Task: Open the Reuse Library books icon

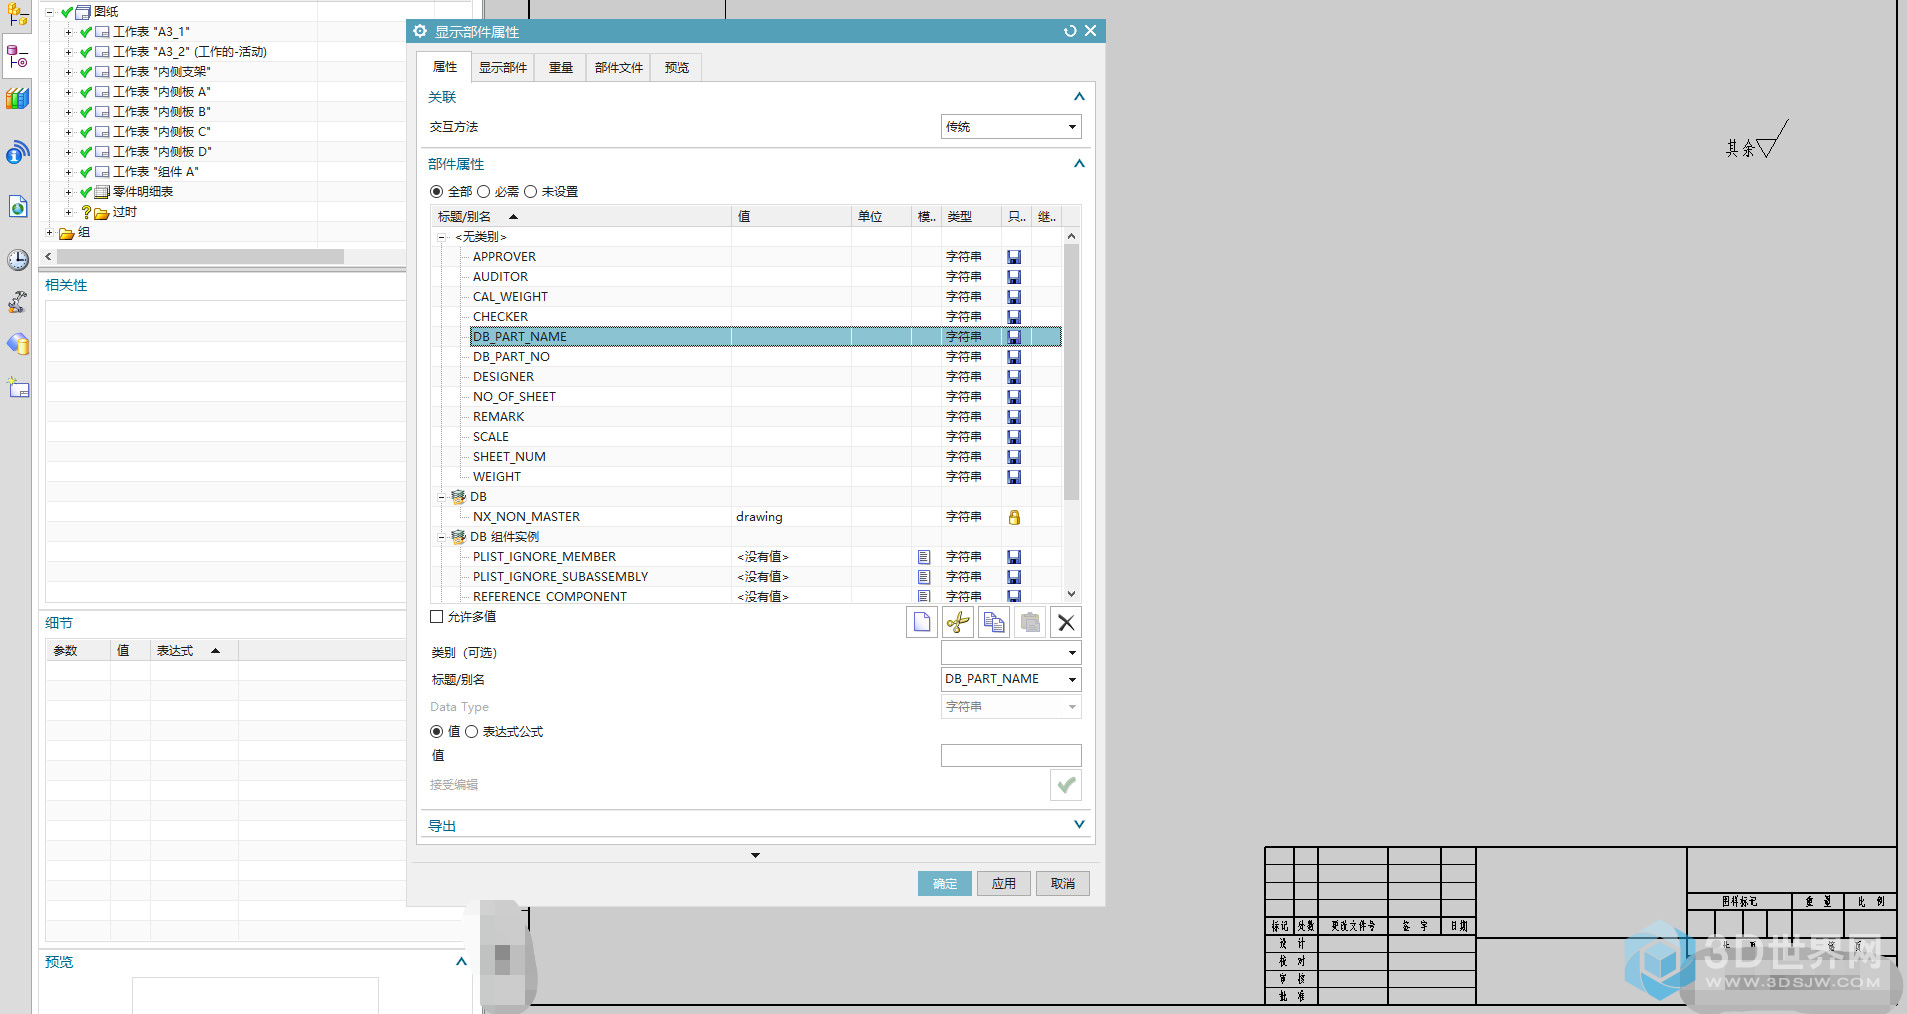Action: point(17,99)
